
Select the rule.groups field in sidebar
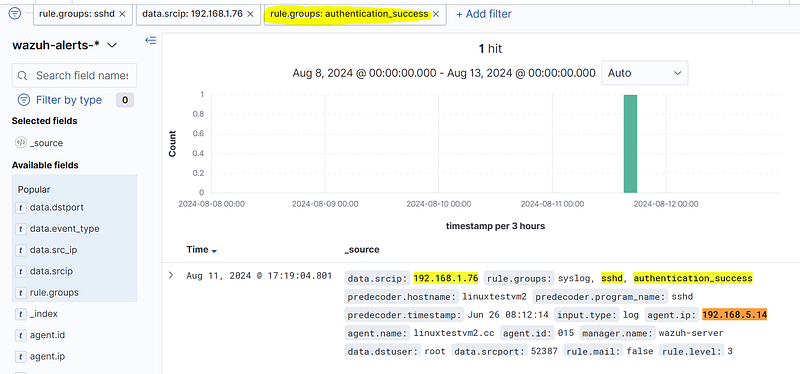[54, 293]
